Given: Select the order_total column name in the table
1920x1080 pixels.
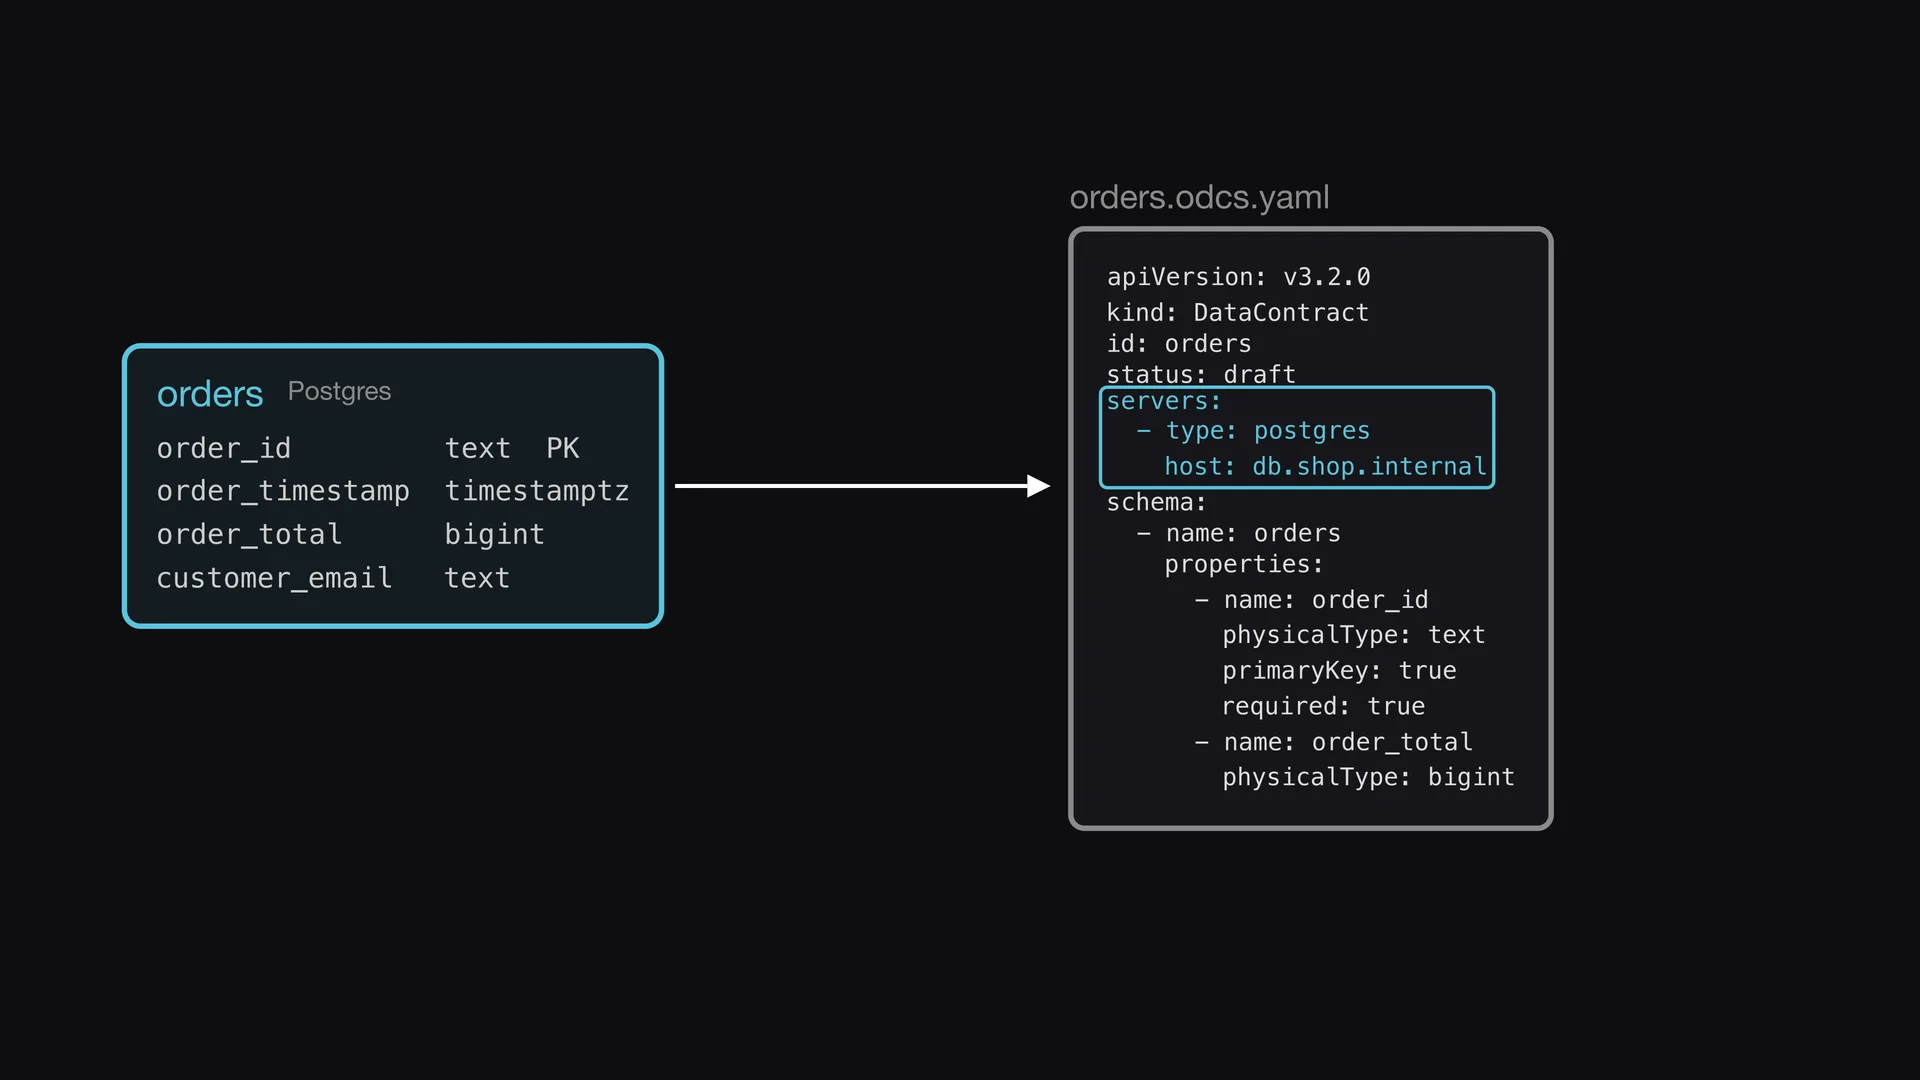Looking at the screenshot, I should click(x=249, y=534).
